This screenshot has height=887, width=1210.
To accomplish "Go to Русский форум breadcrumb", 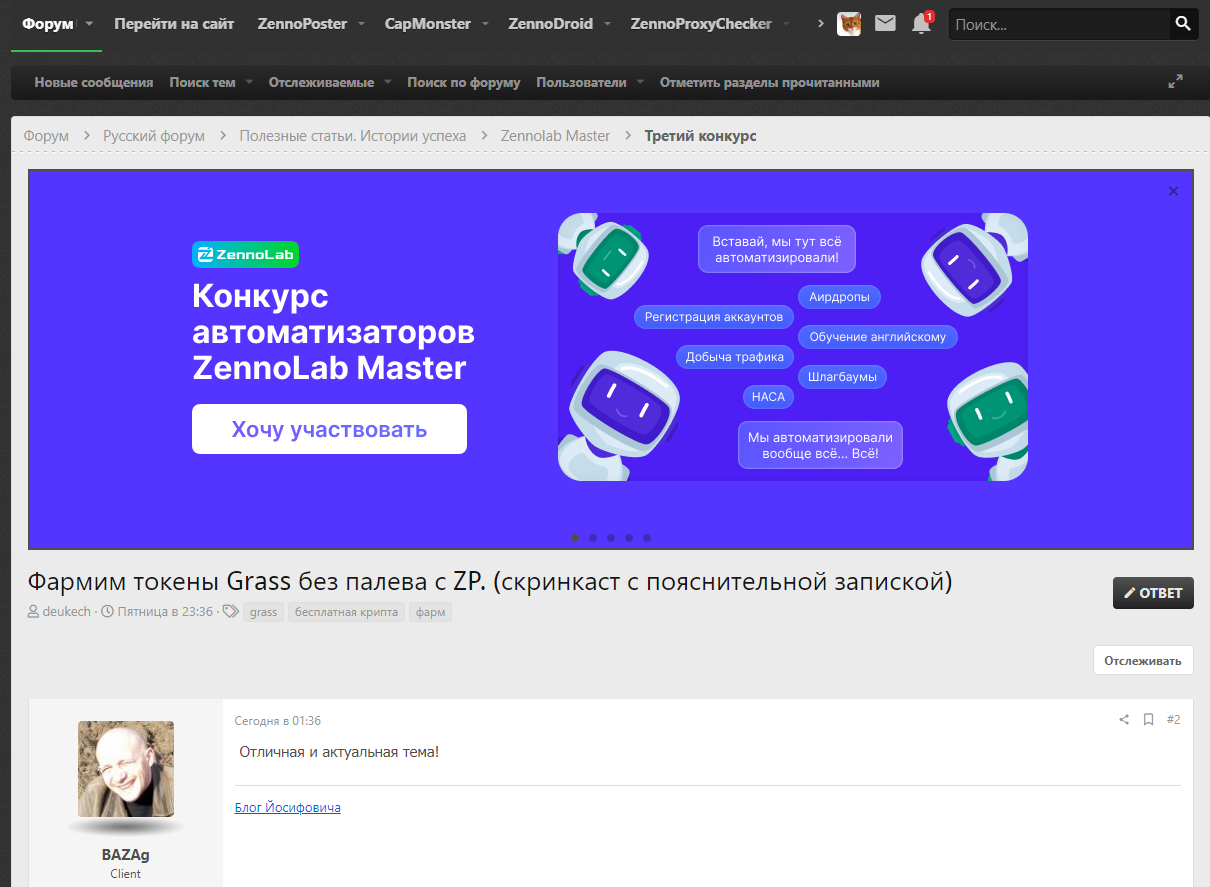I will pos(154,136).
